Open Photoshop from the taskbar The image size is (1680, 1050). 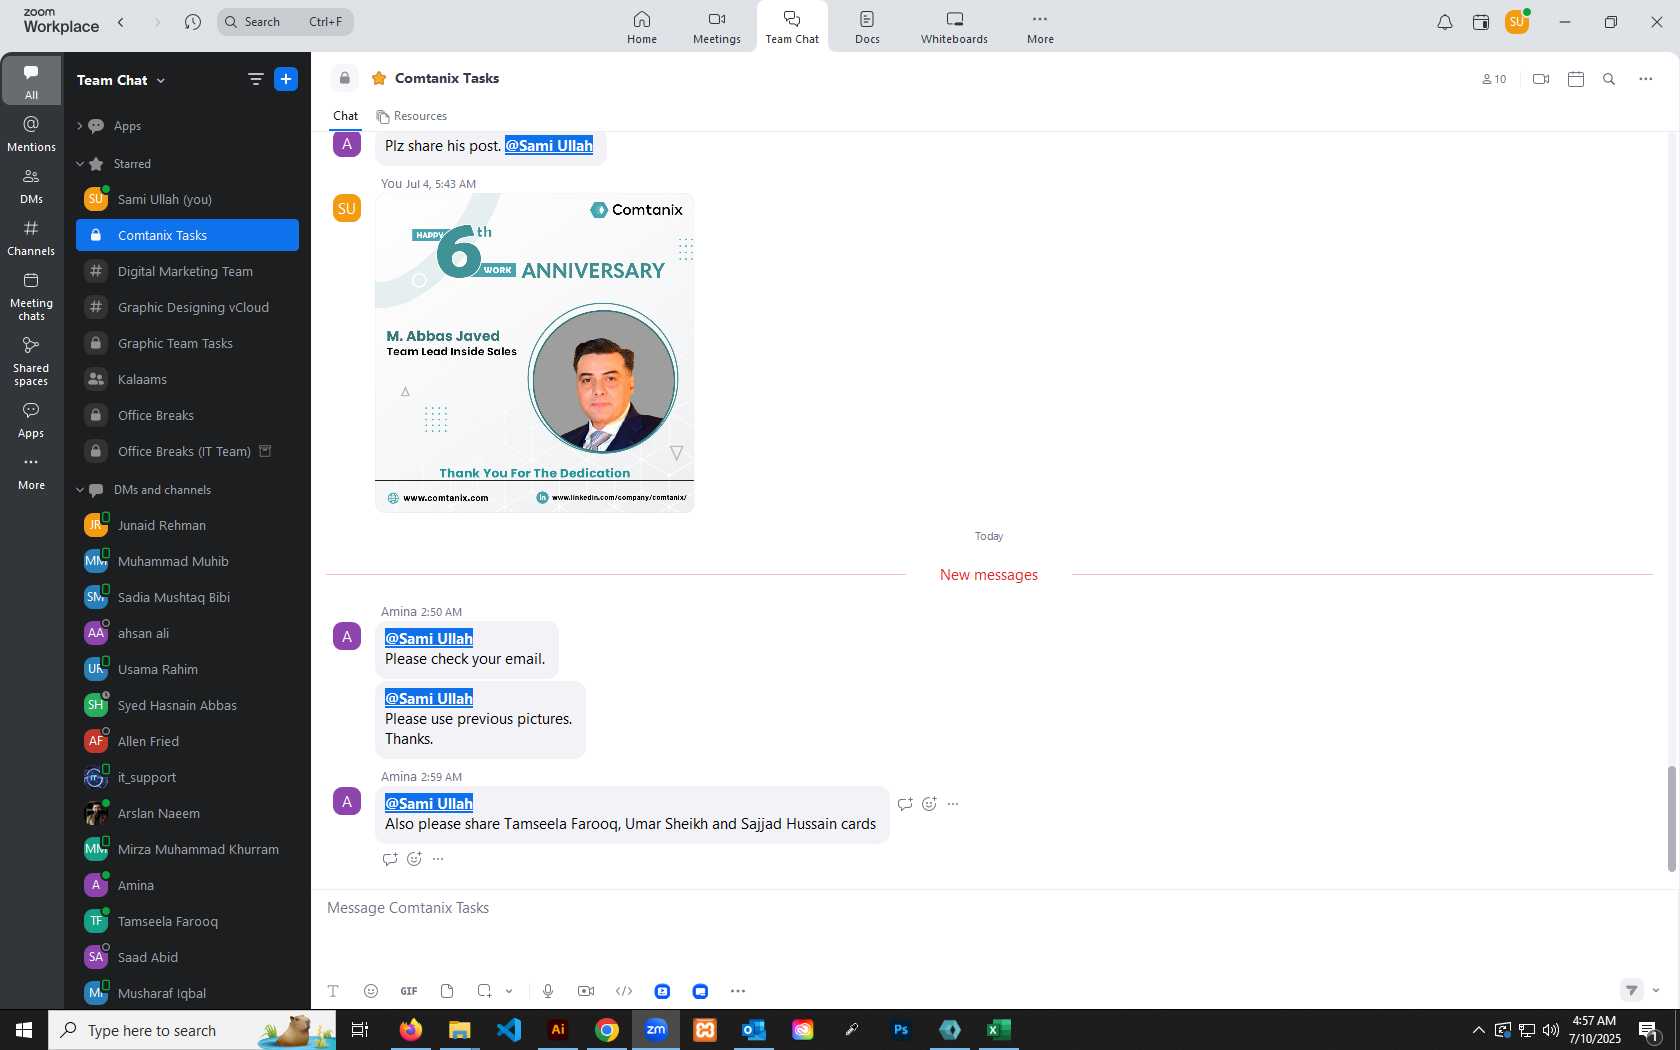coord(901,1030)
